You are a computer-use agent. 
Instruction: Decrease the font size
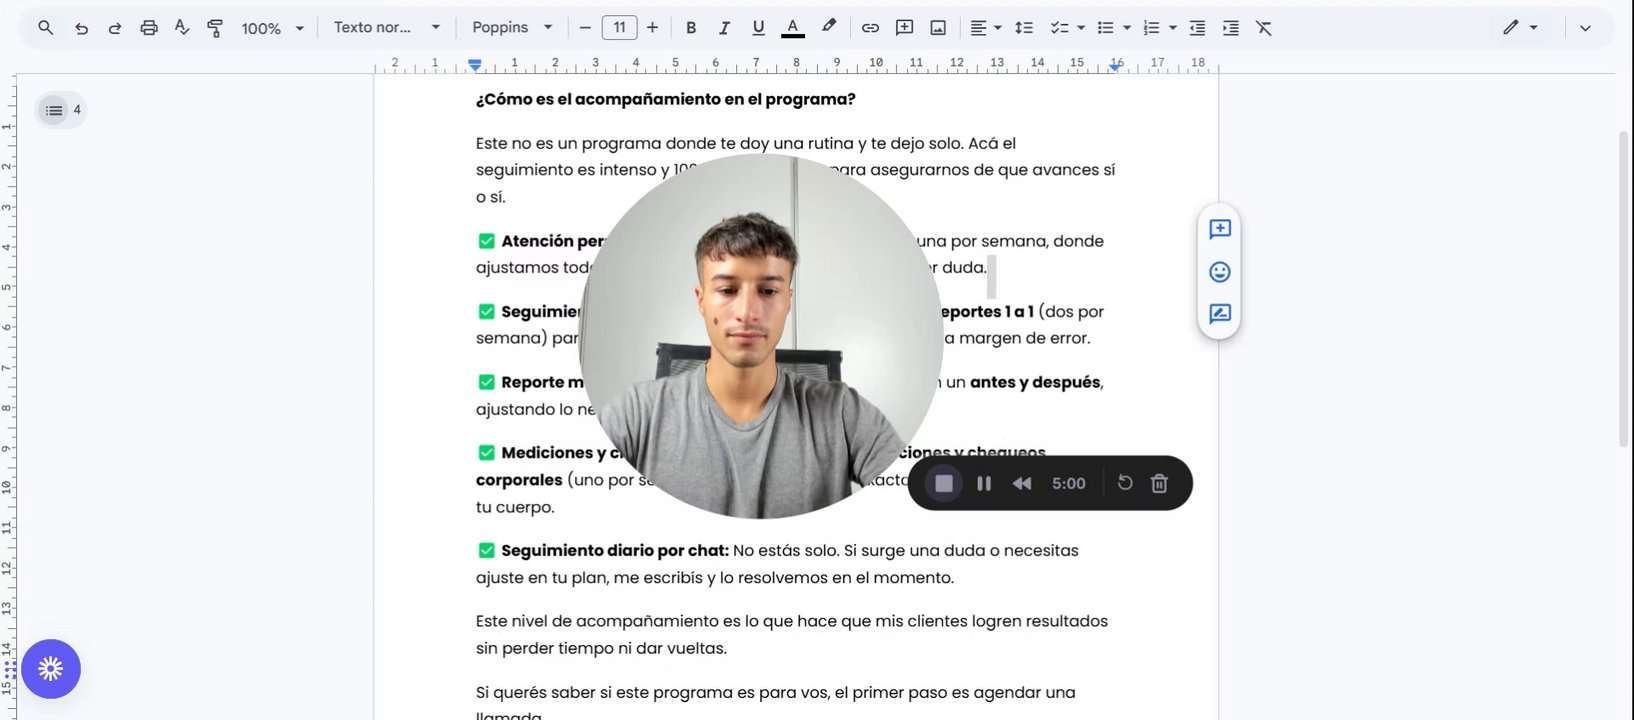[585, 28]
